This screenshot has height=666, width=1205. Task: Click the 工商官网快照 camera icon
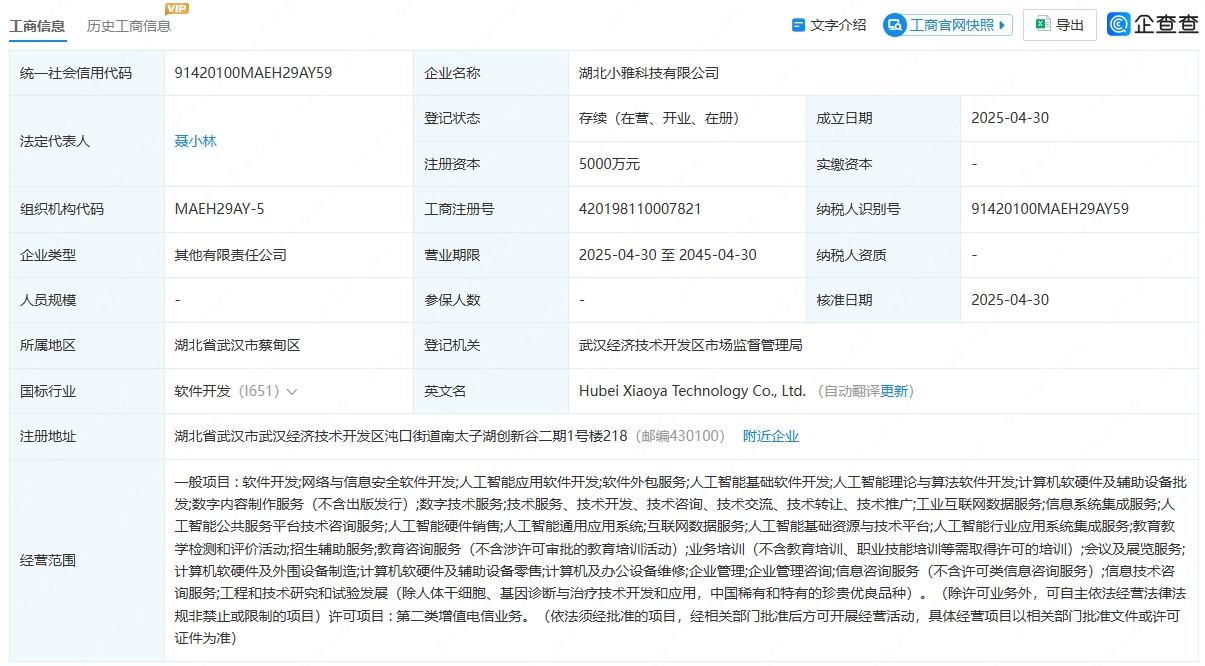coord(895,25)
